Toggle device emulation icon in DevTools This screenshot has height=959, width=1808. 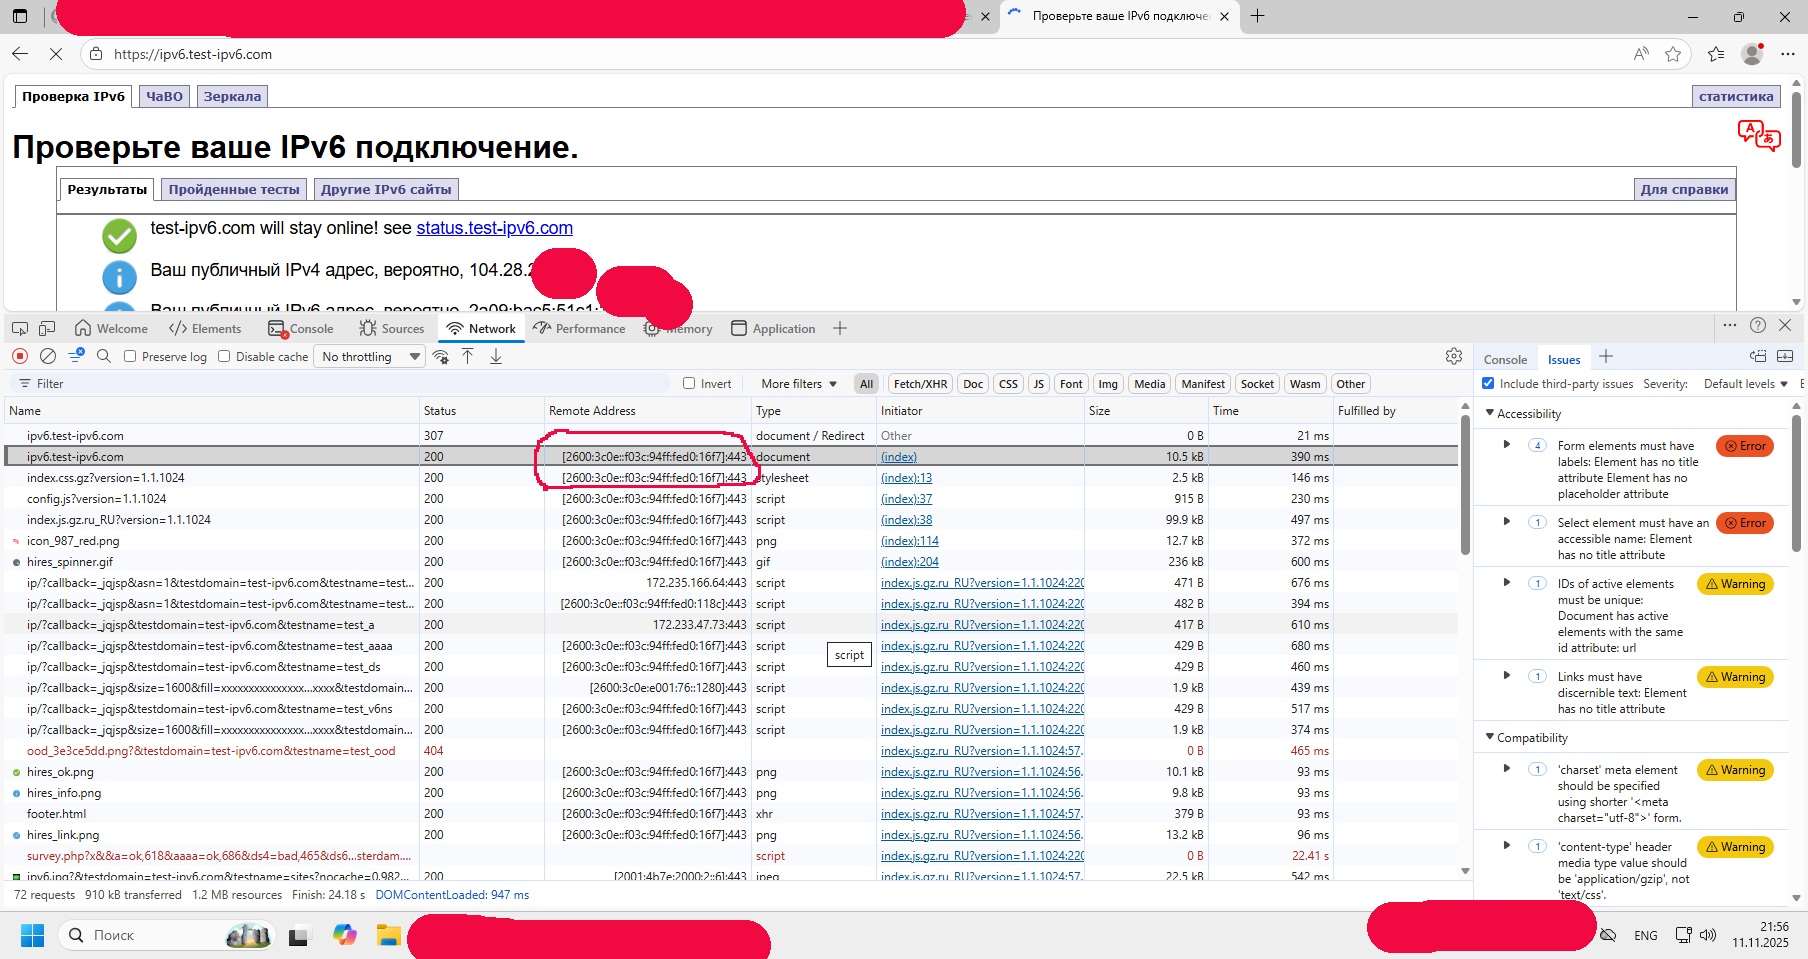tap(47, 328)
